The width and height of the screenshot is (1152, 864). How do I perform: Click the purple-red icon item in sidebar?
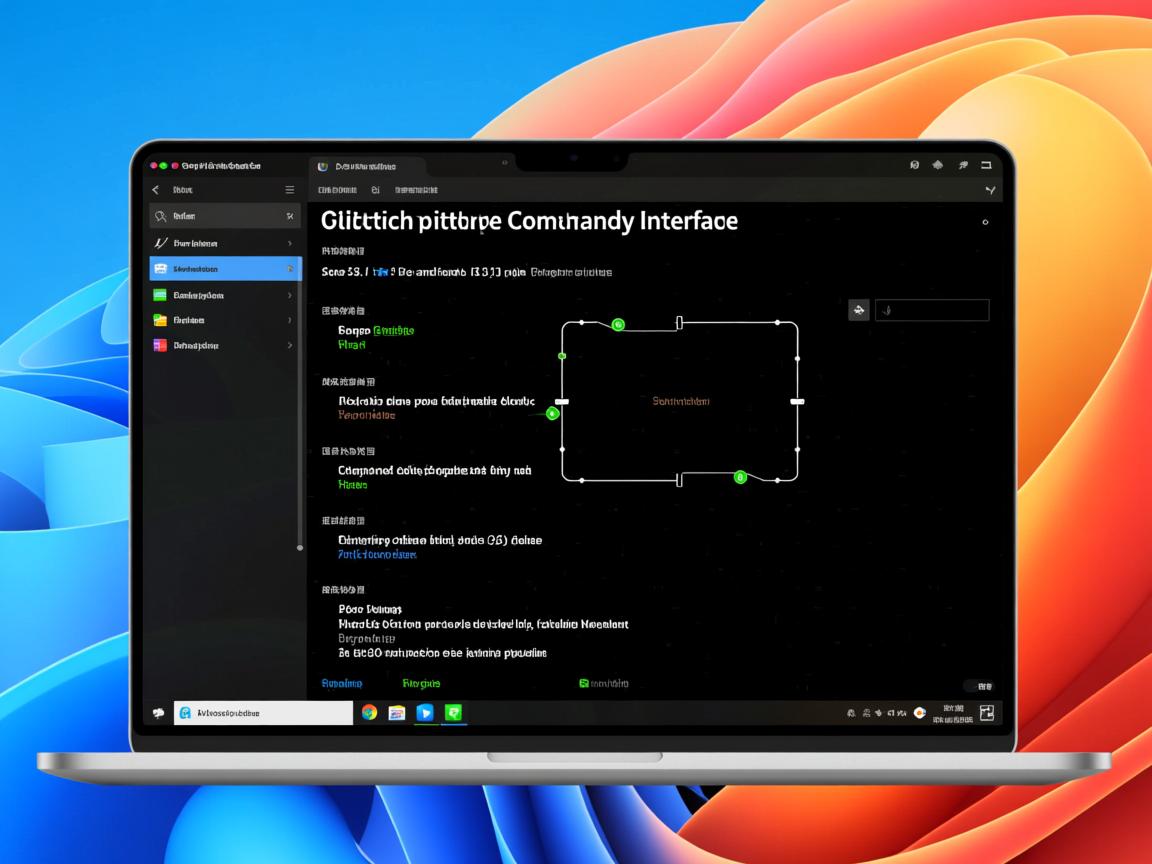click(160, 345)
